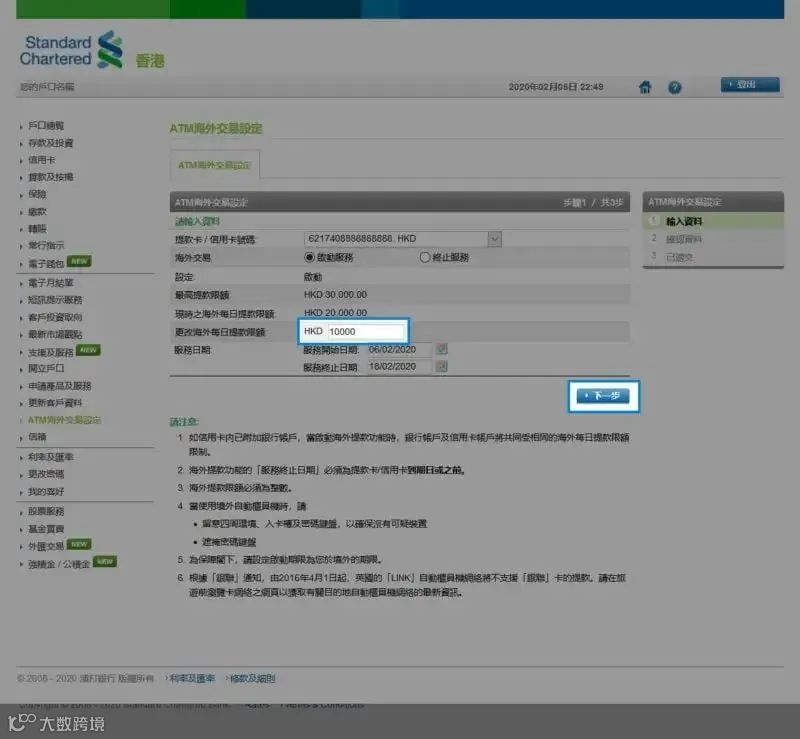The height and width of the screenshot is (739, 800).
Task: Open 利率及匯率 in the sidebar
Action: click(51, 457)
